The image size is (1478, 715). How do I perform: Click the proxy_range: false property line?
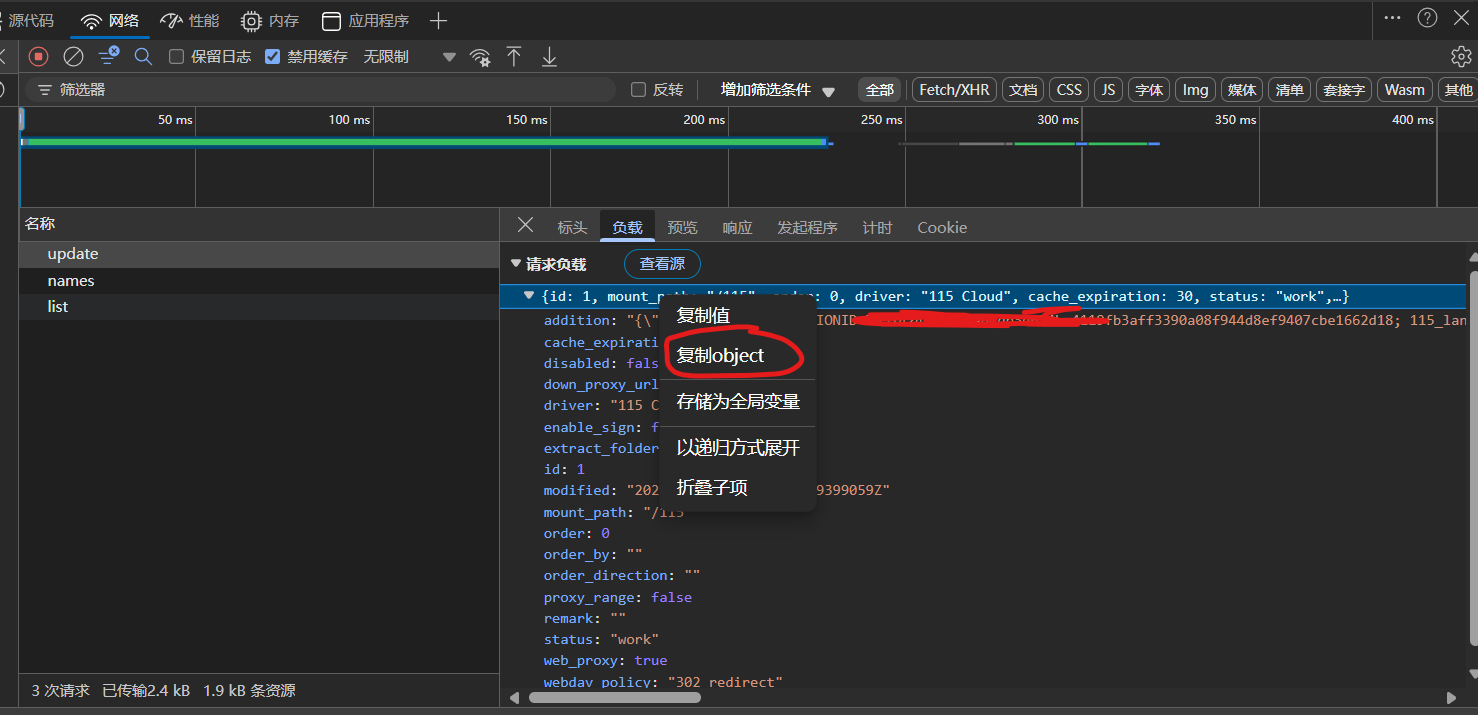tap(617, 597)
